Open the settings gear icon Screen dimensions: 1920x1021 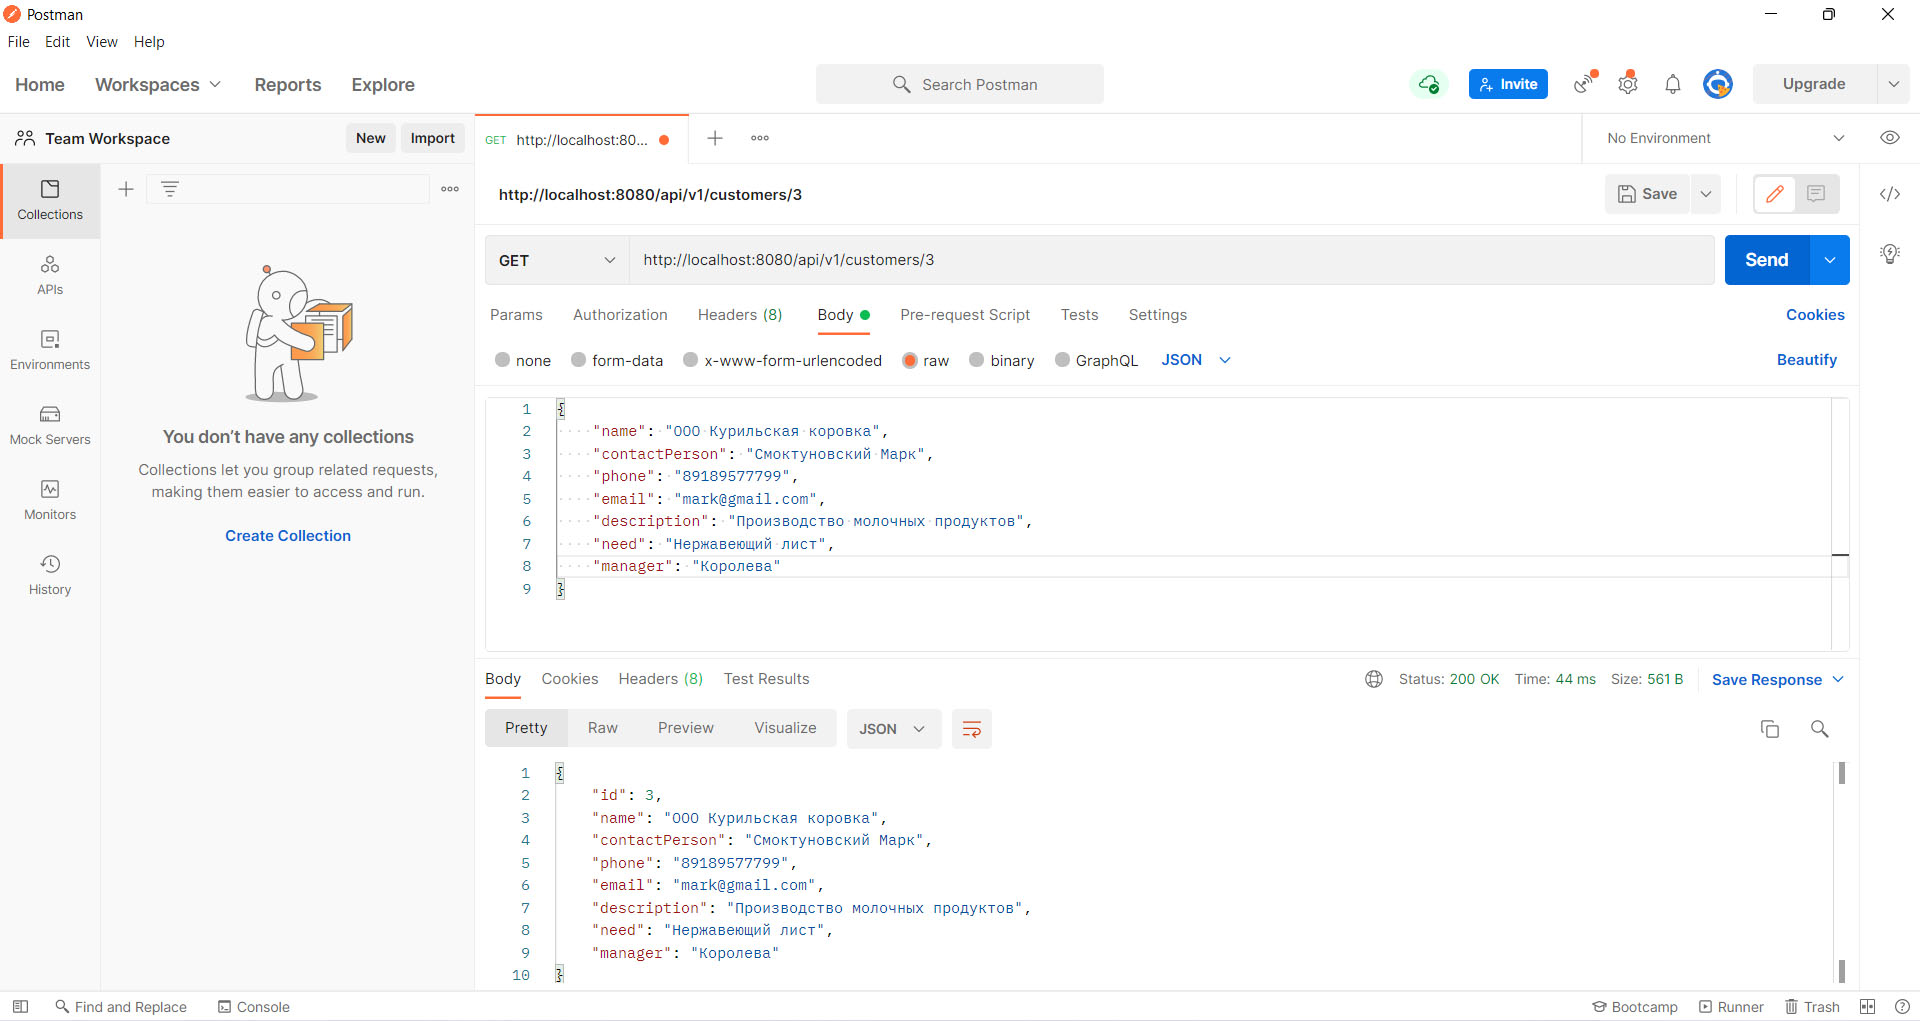1628,84
